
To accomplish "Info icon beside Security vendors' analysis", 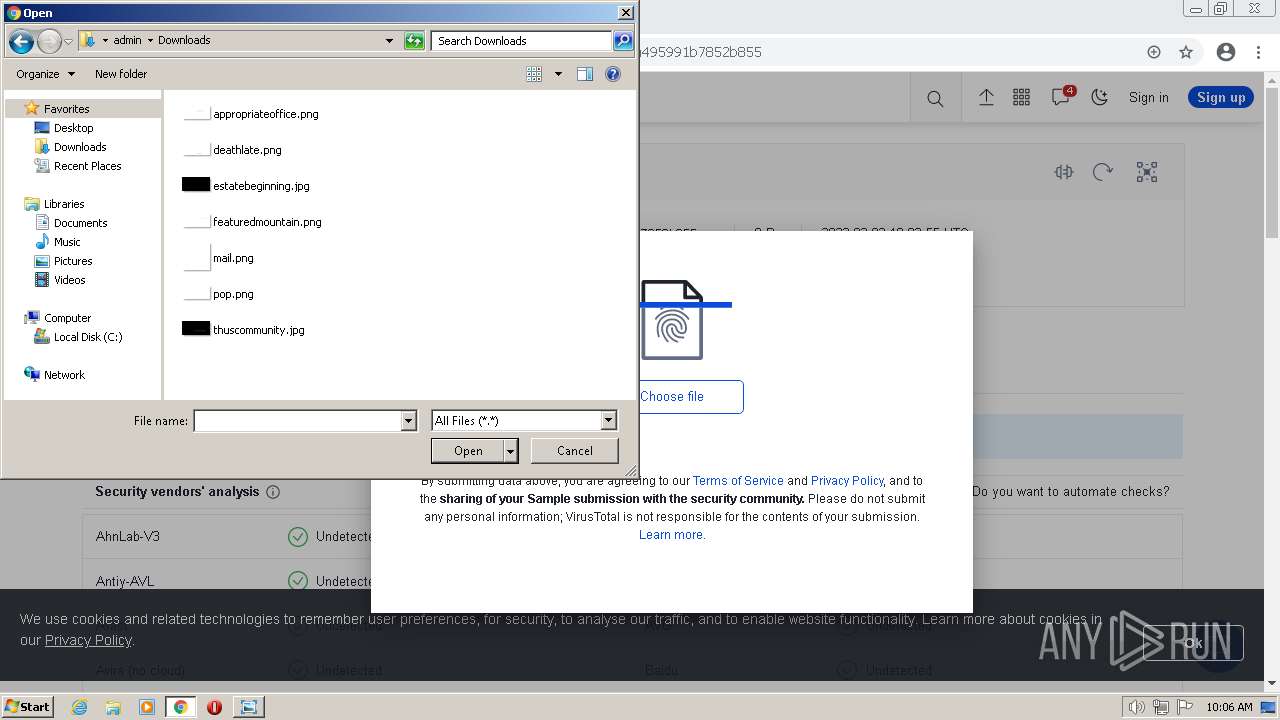I will [273, 492].
